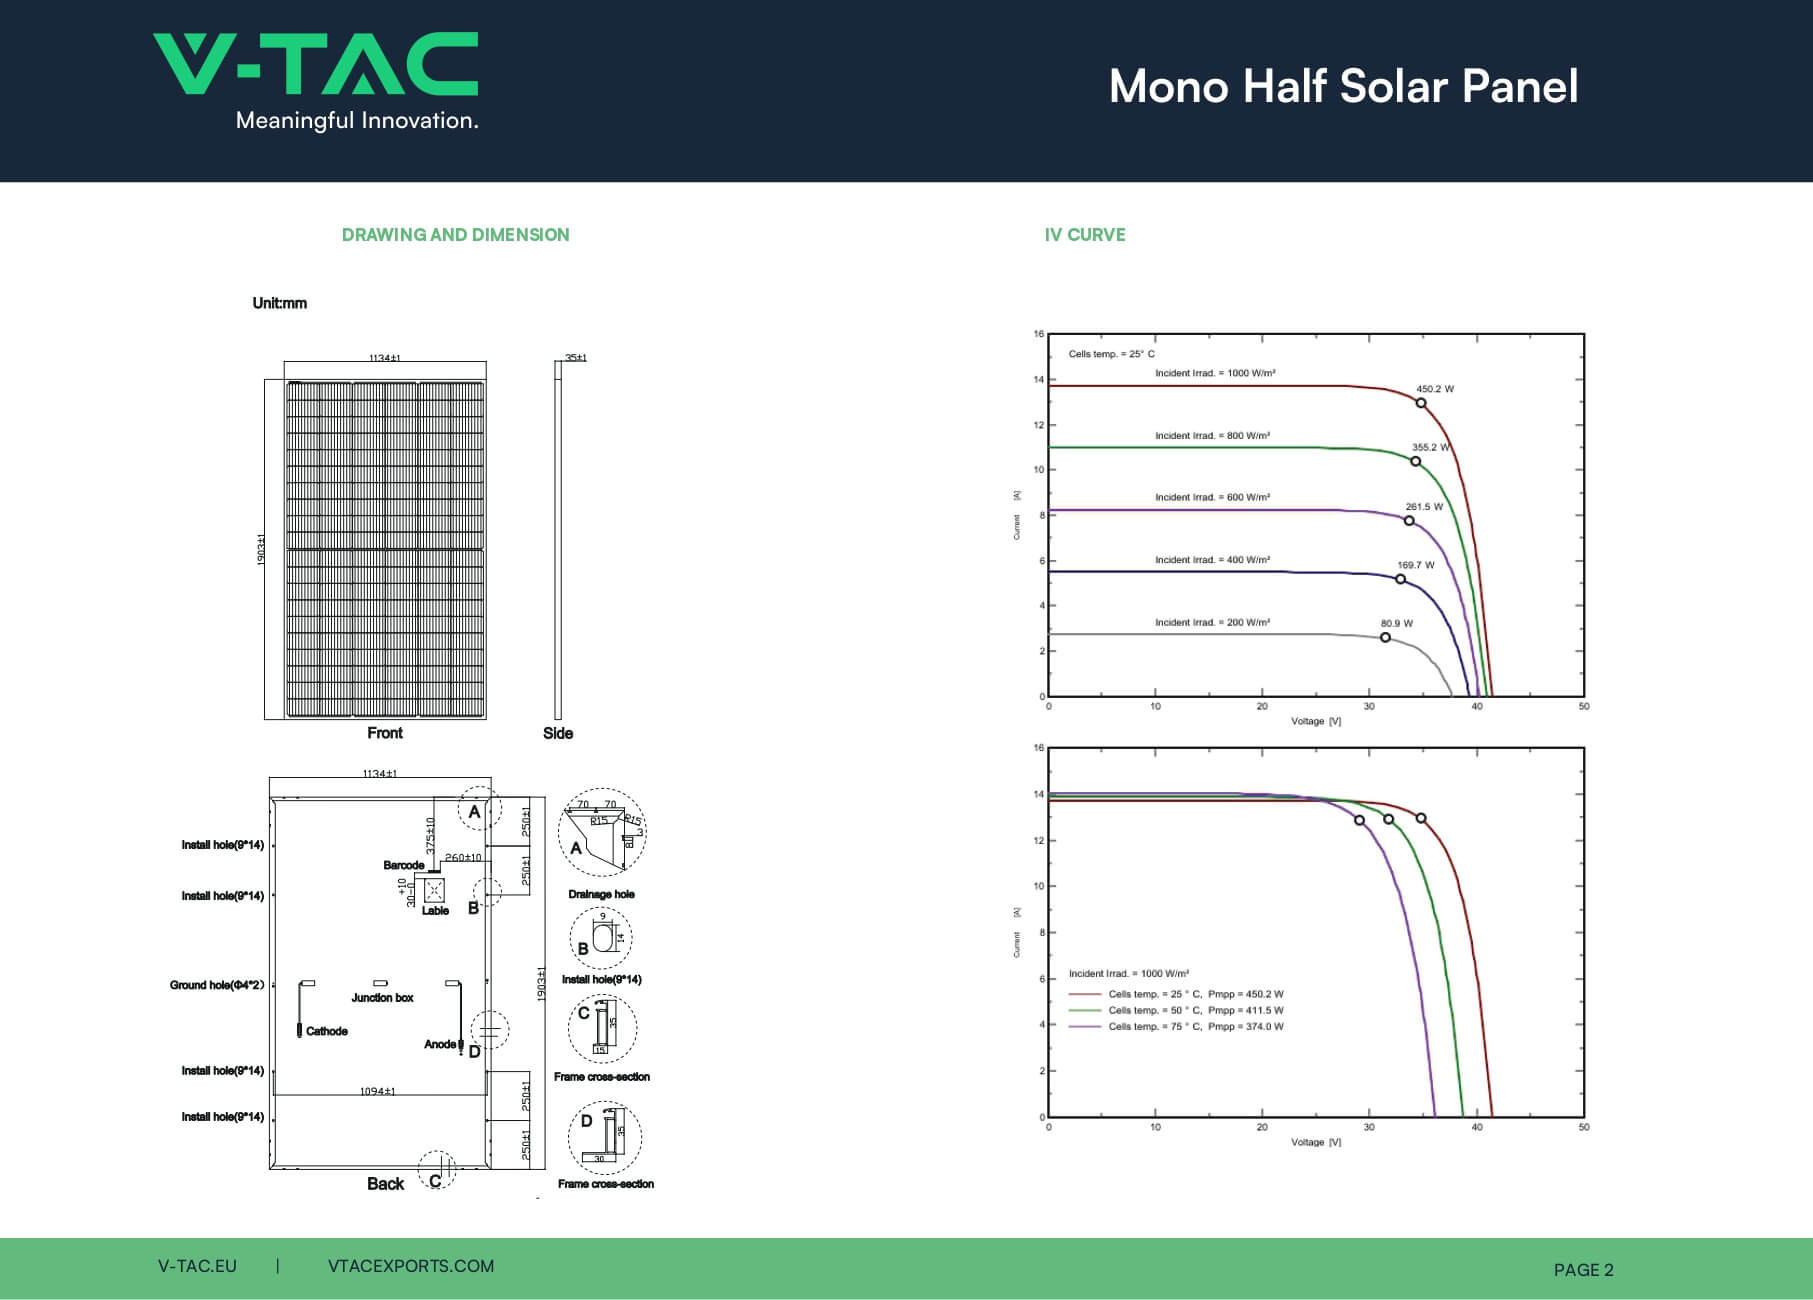Click the Junction box label on back view

[x=382, y=998]
